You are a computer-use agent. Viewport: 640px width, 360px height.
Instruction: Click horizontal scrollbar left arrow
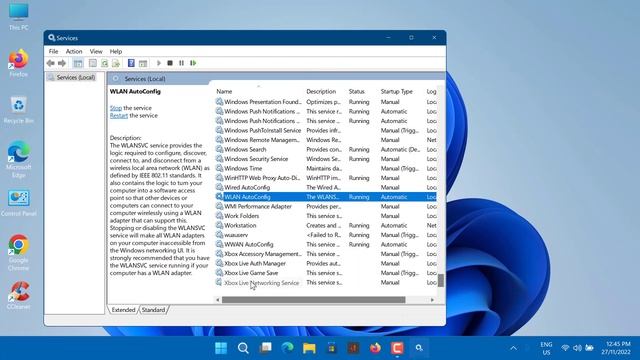tap(218, 300)
